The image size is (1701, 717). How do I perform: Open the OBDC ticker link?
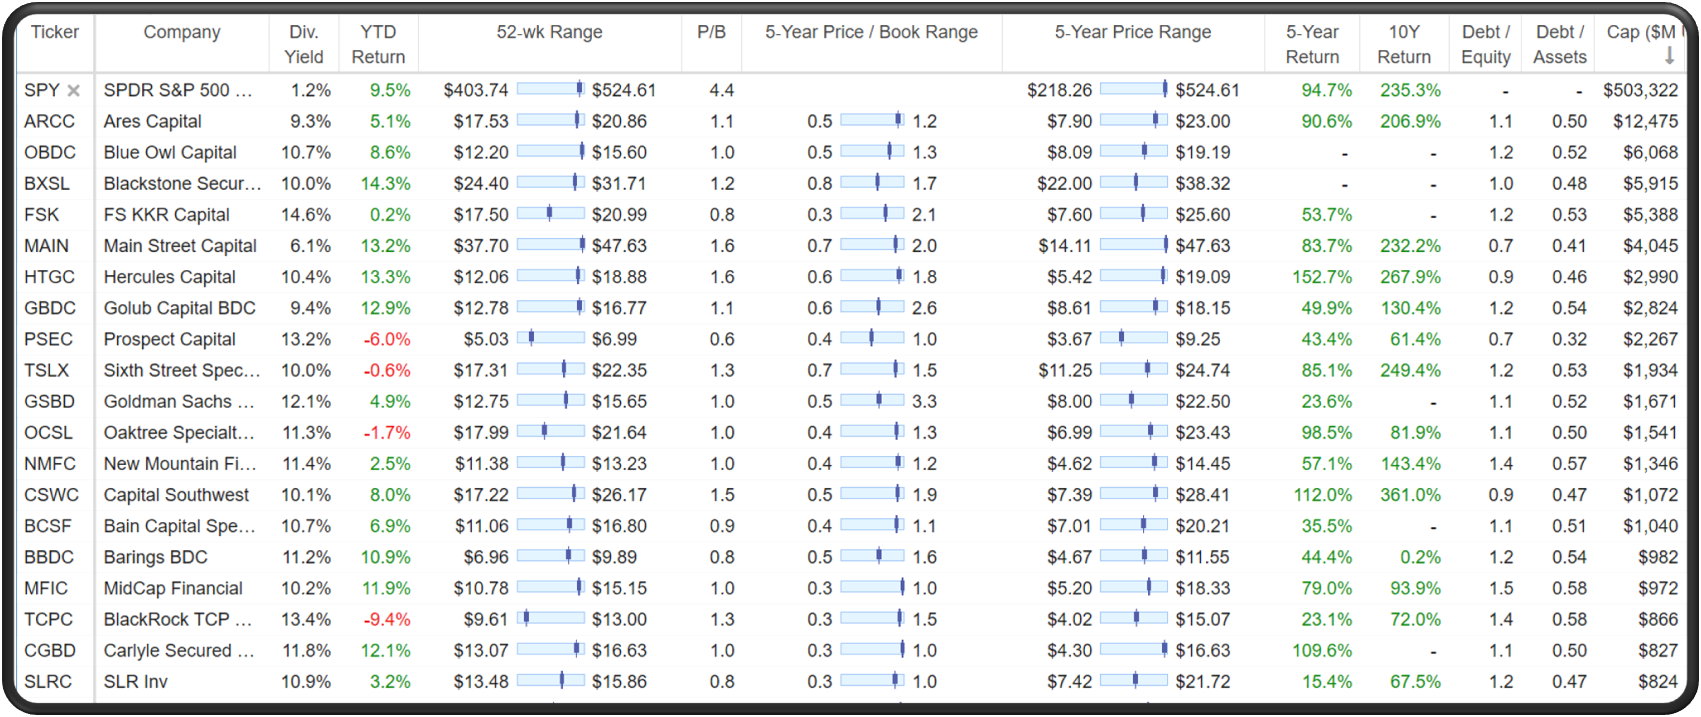click(x=50, y=152)
